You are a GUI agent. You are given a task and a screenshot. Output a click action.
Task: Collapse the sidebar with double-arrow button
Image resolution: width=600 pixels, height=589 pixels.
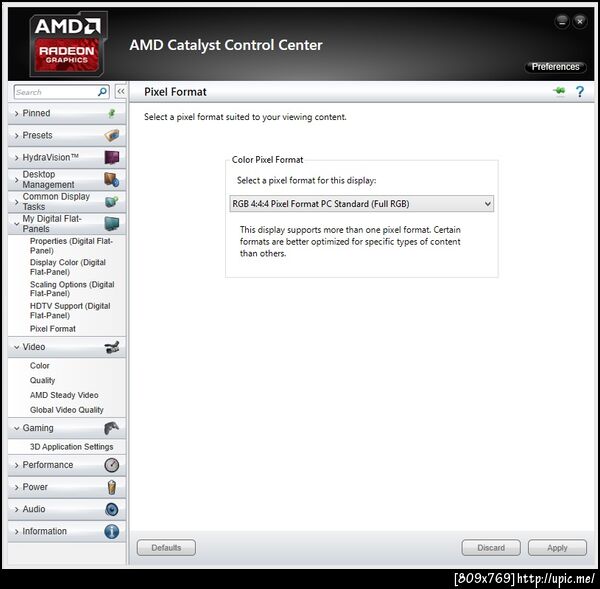tap(121, 91)
